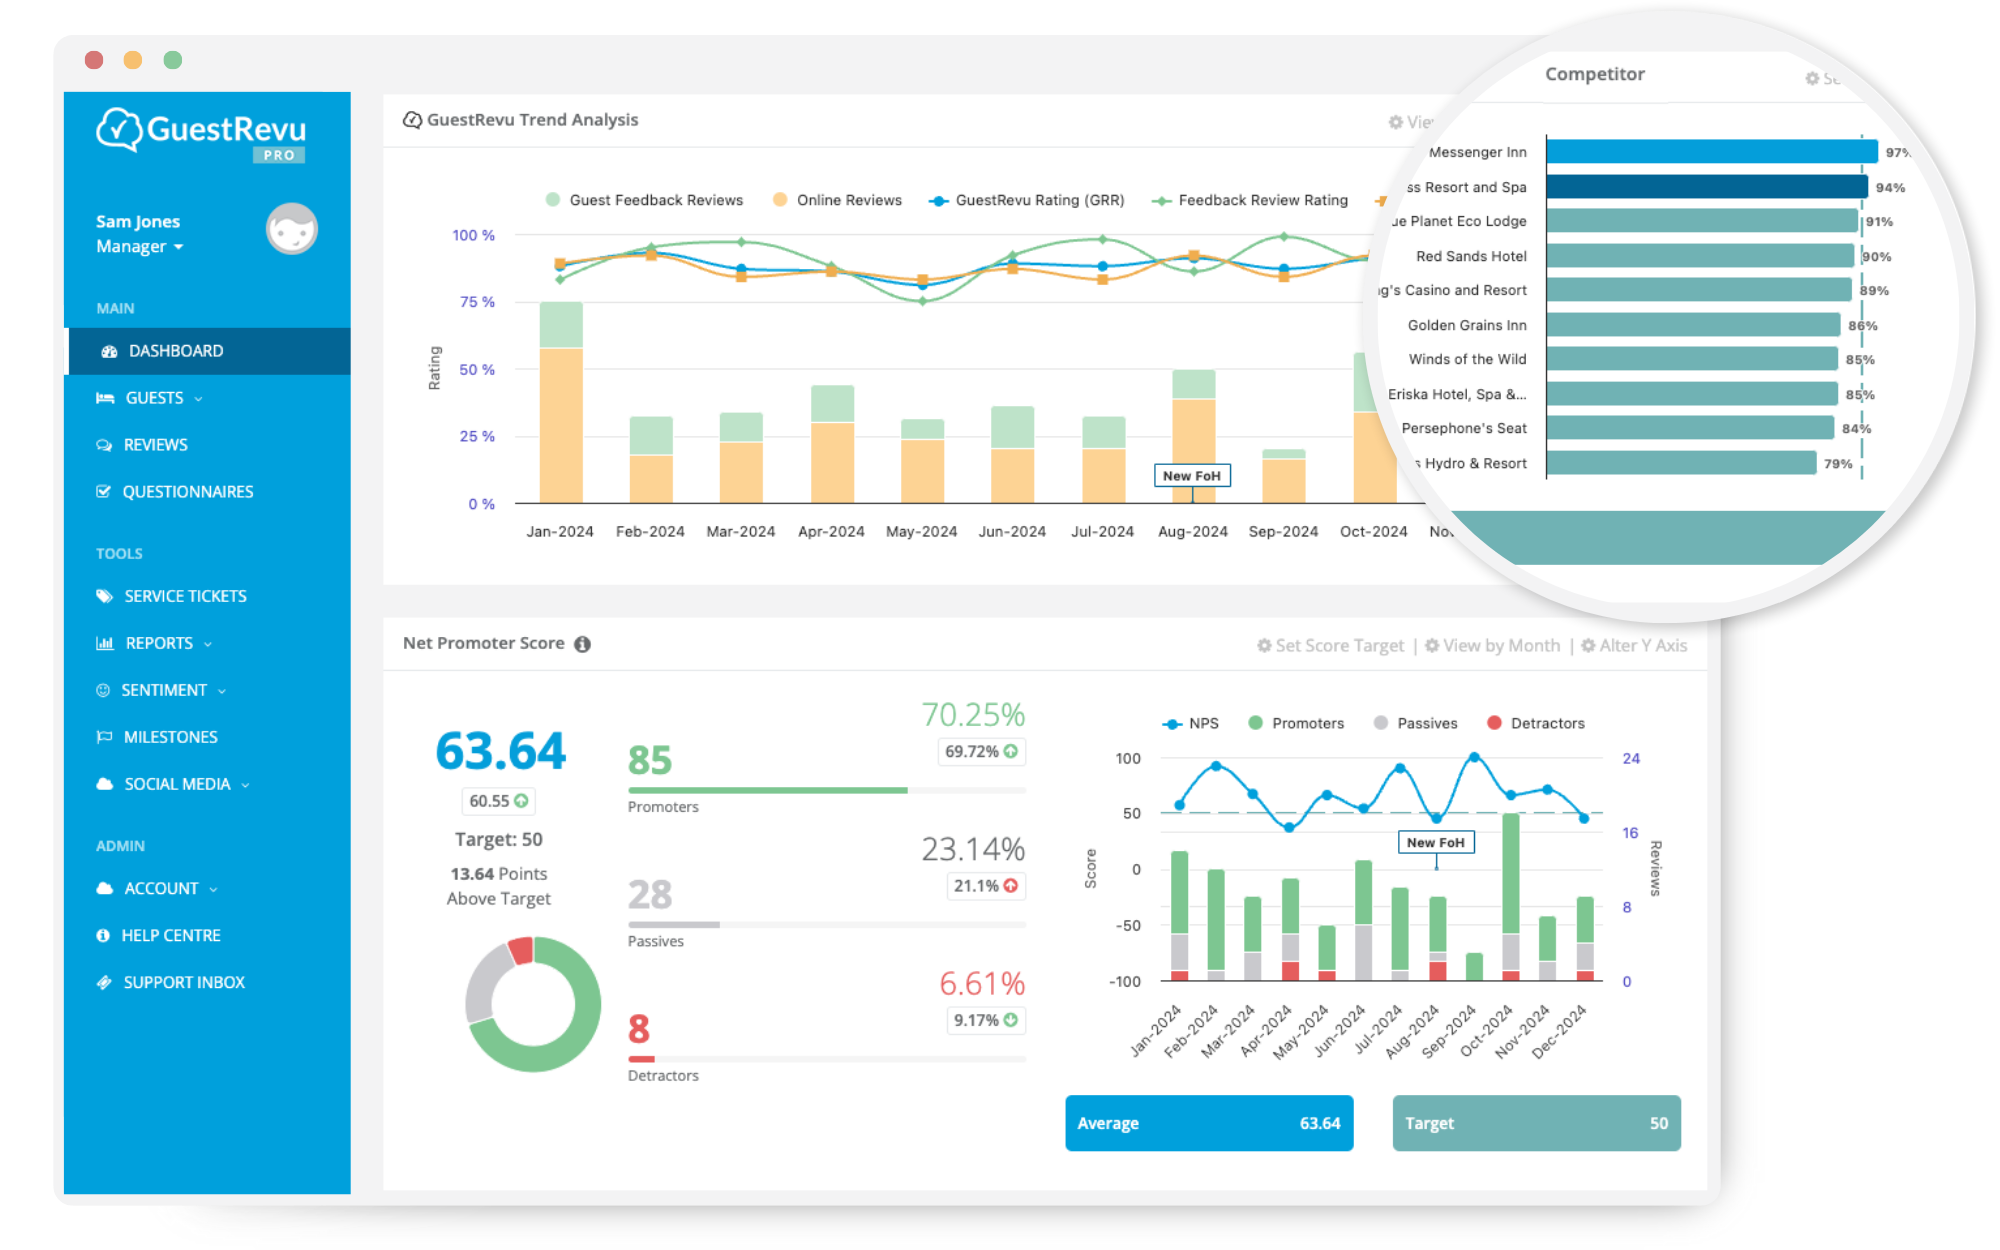
Task: Open the Support Inbox
Action: (x=183, y=981)
